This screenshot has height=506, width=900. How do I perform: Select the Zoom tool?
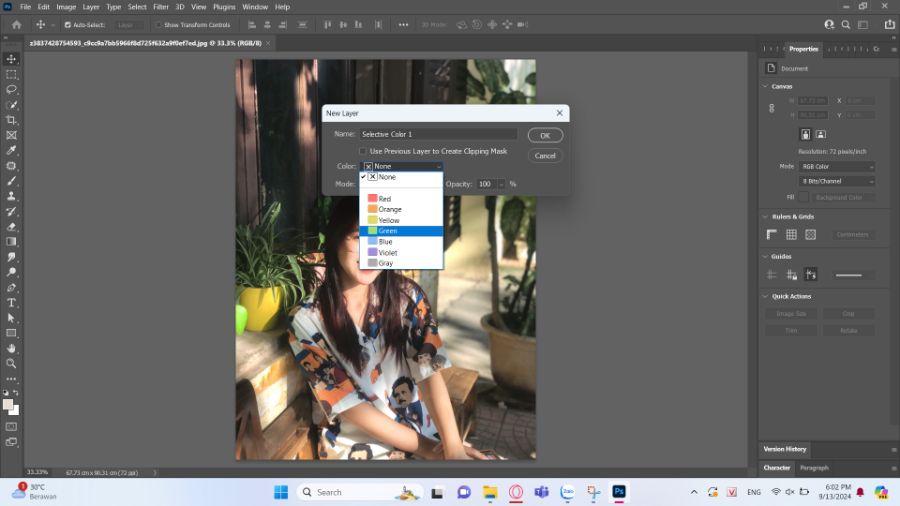[x=11, y=363]
